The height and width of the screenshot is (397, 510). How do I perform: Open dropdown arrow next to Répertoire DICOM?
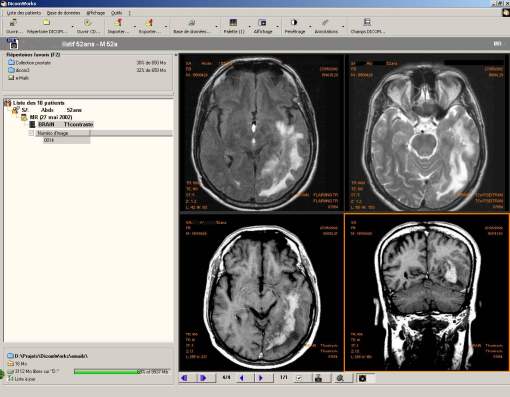[x=72, y=26]
